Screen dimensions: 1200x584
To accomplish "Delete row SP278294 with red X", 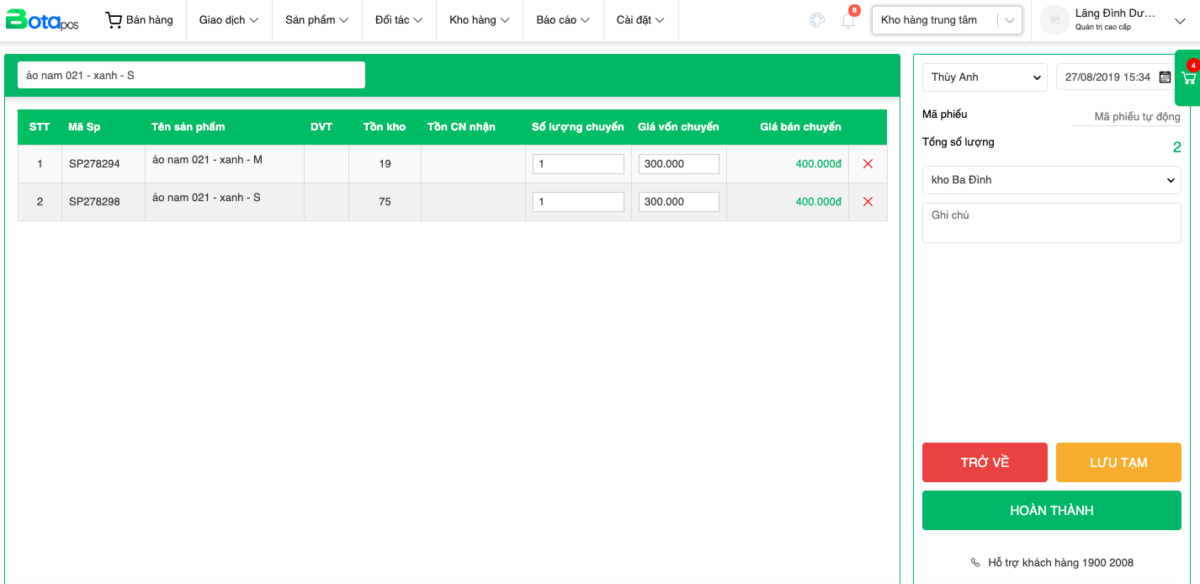I will coord(867,164).
